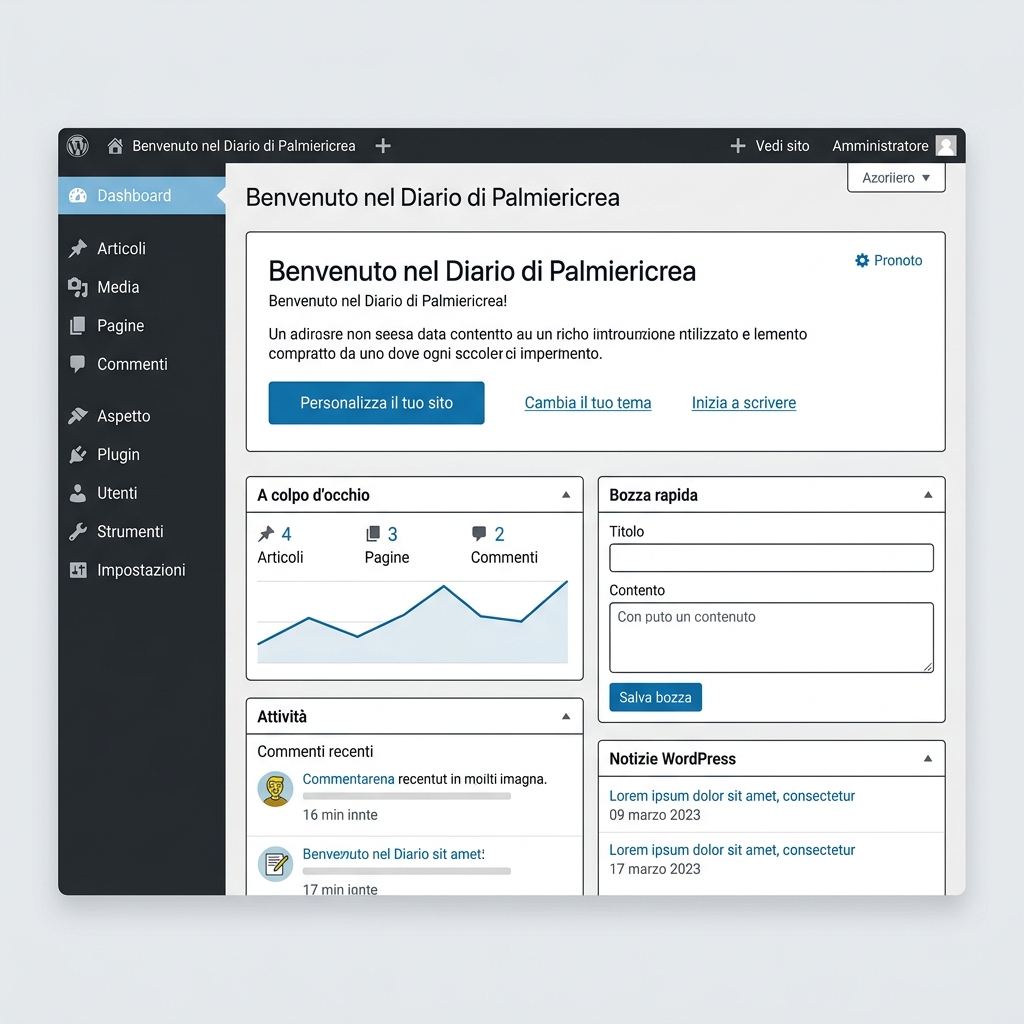Image resolution: width=1024 pixels, height=1024 pixels.
Task: Click the commenter avatar thumbnail in Attività
Action: click(275, 790)
